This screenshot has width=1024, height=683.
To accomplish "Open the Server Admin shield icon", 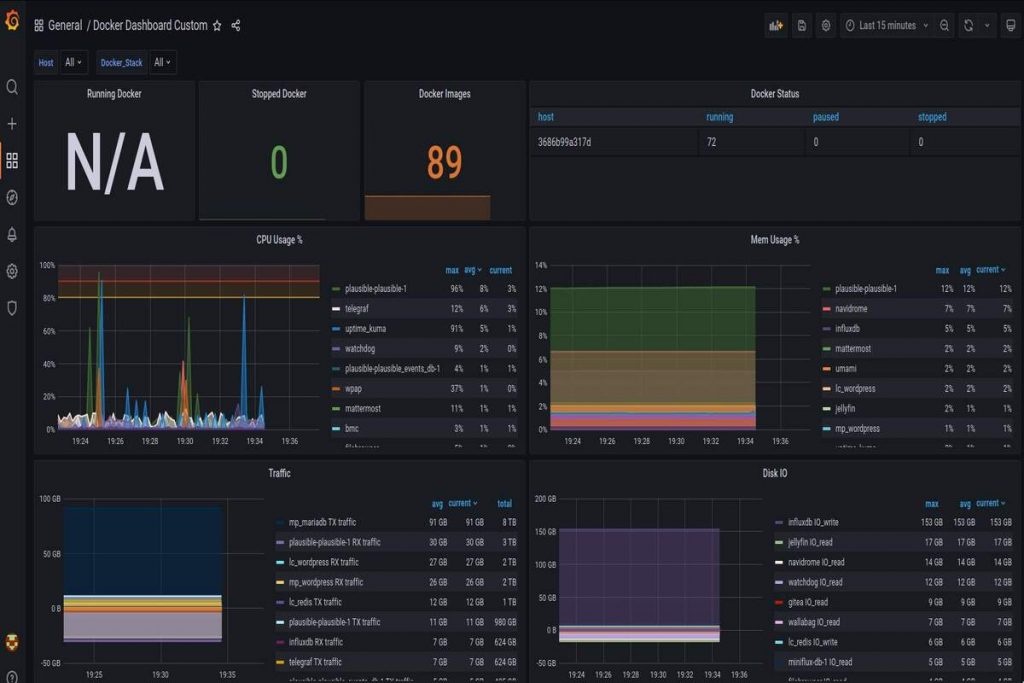I will pyautogui.click(x=12, y=308).
